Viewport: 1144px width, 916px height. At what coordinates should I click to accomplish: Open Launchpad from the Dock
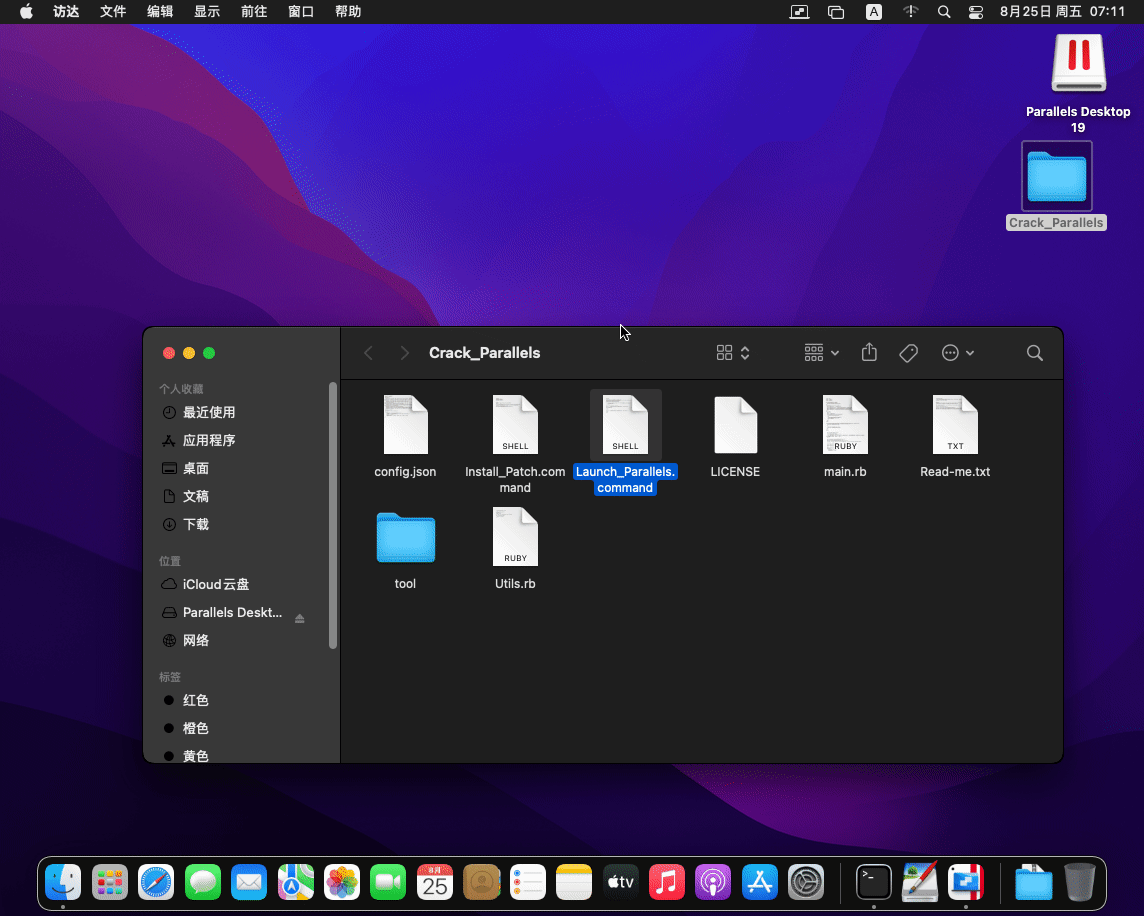click(x=109, y=882)
